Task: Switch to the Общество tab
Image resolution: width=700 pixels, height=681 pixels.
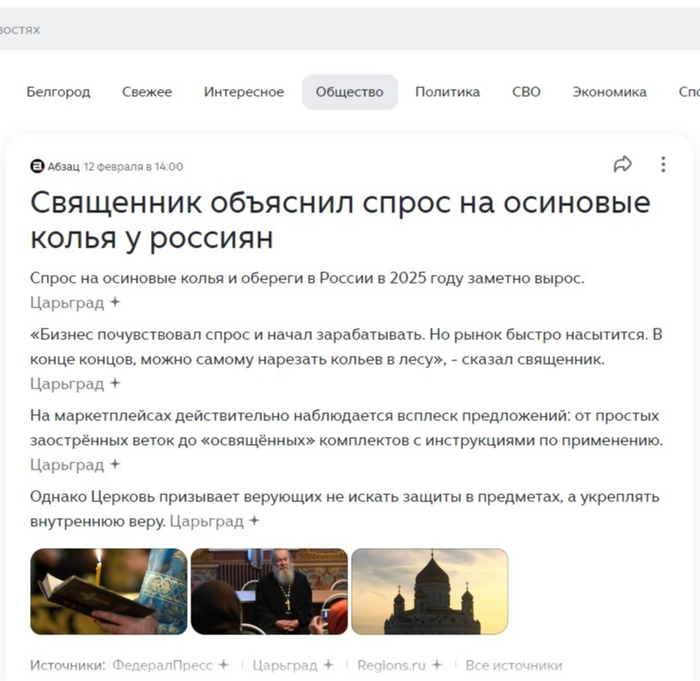Action: [350, 92]
